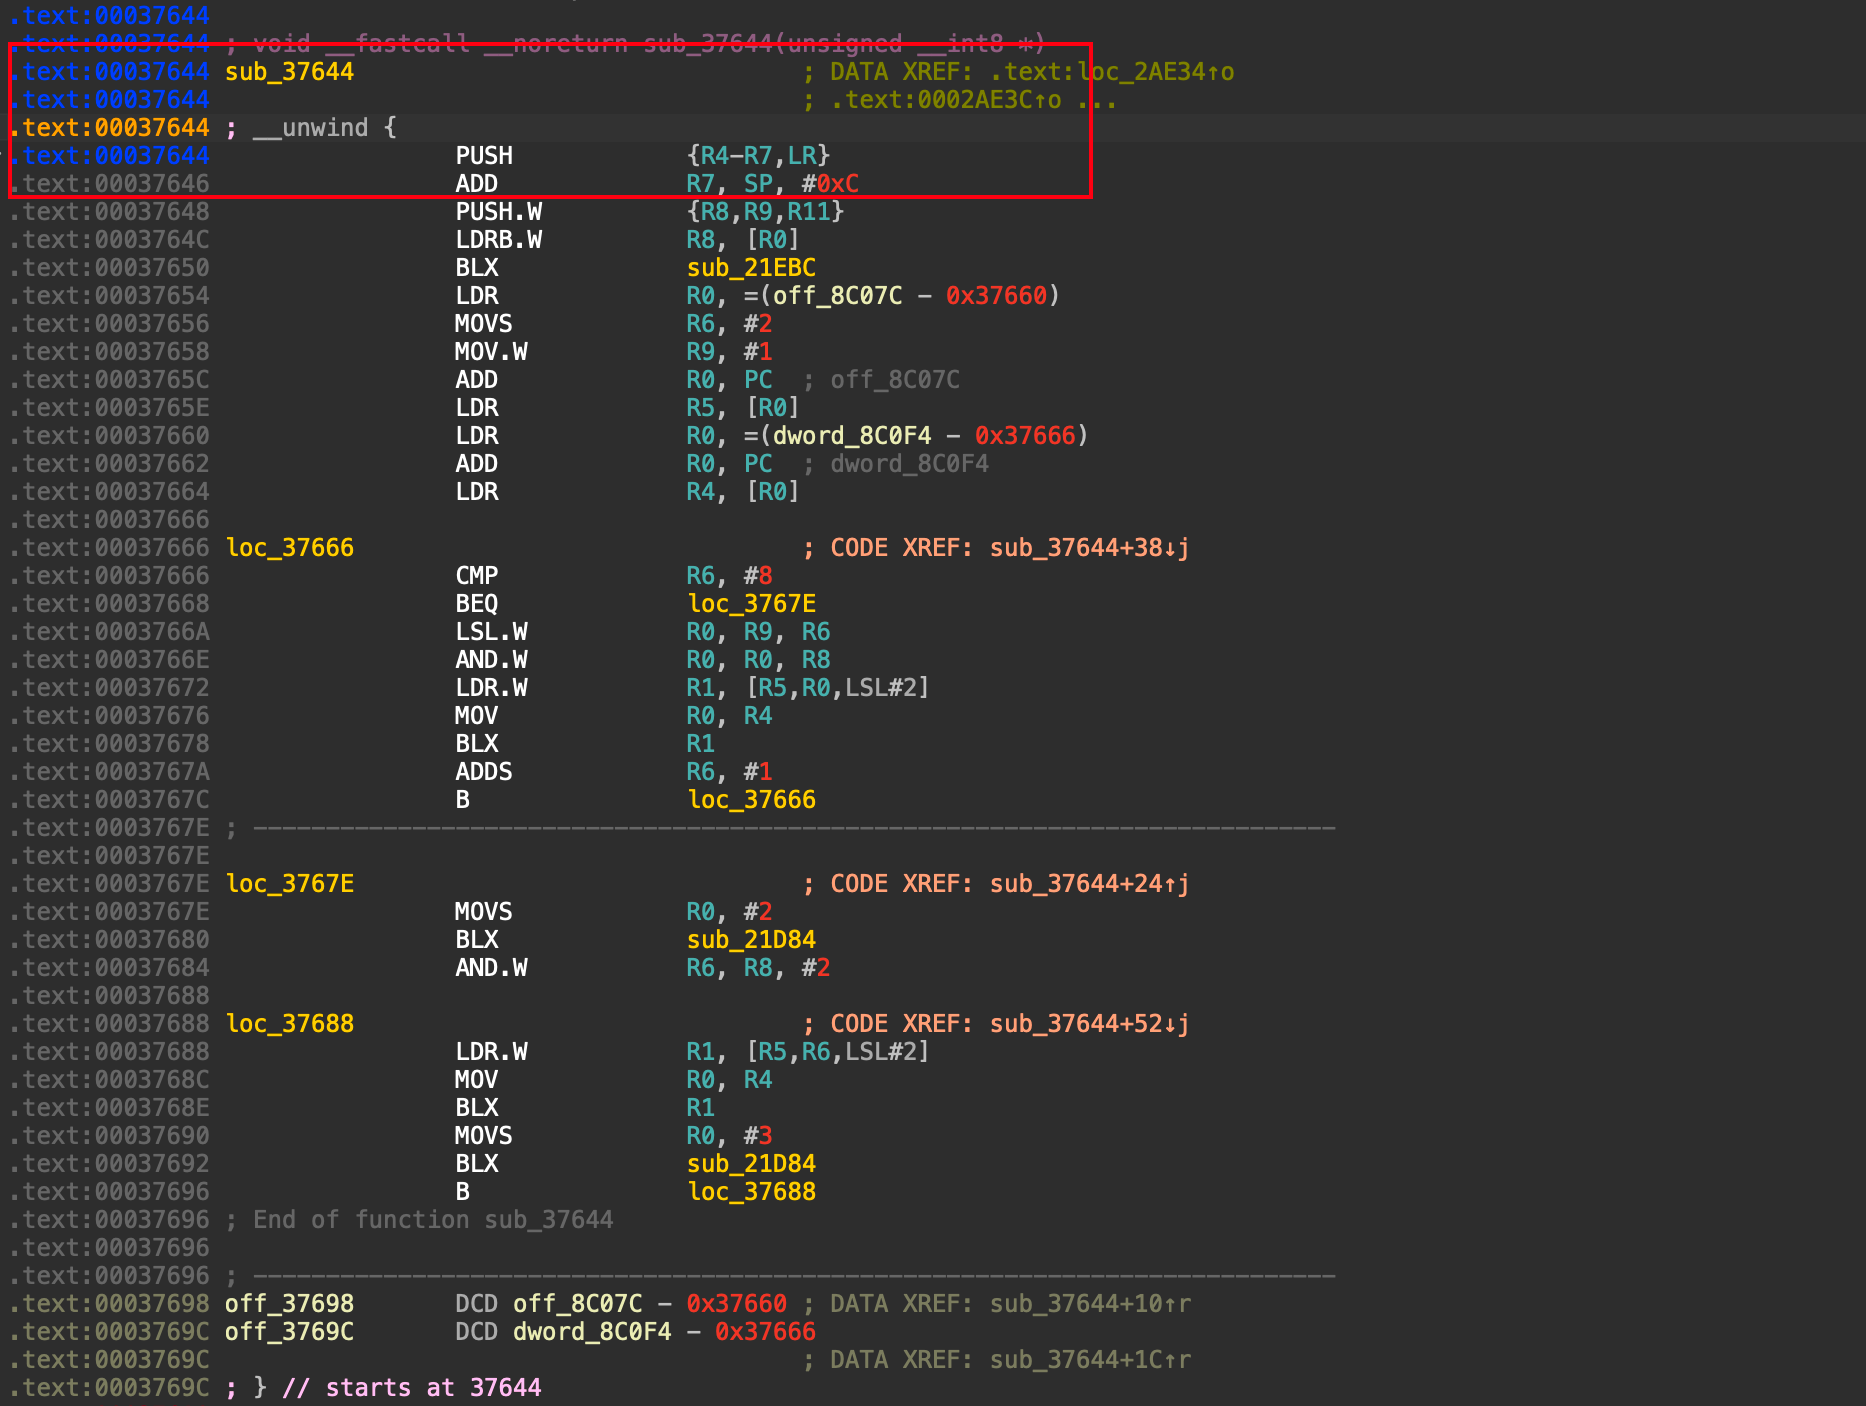This screenshot has width=1866, height=1406.
Task: Select the off_8C07C operand at 00037654
Action: (x=837, y=296)
